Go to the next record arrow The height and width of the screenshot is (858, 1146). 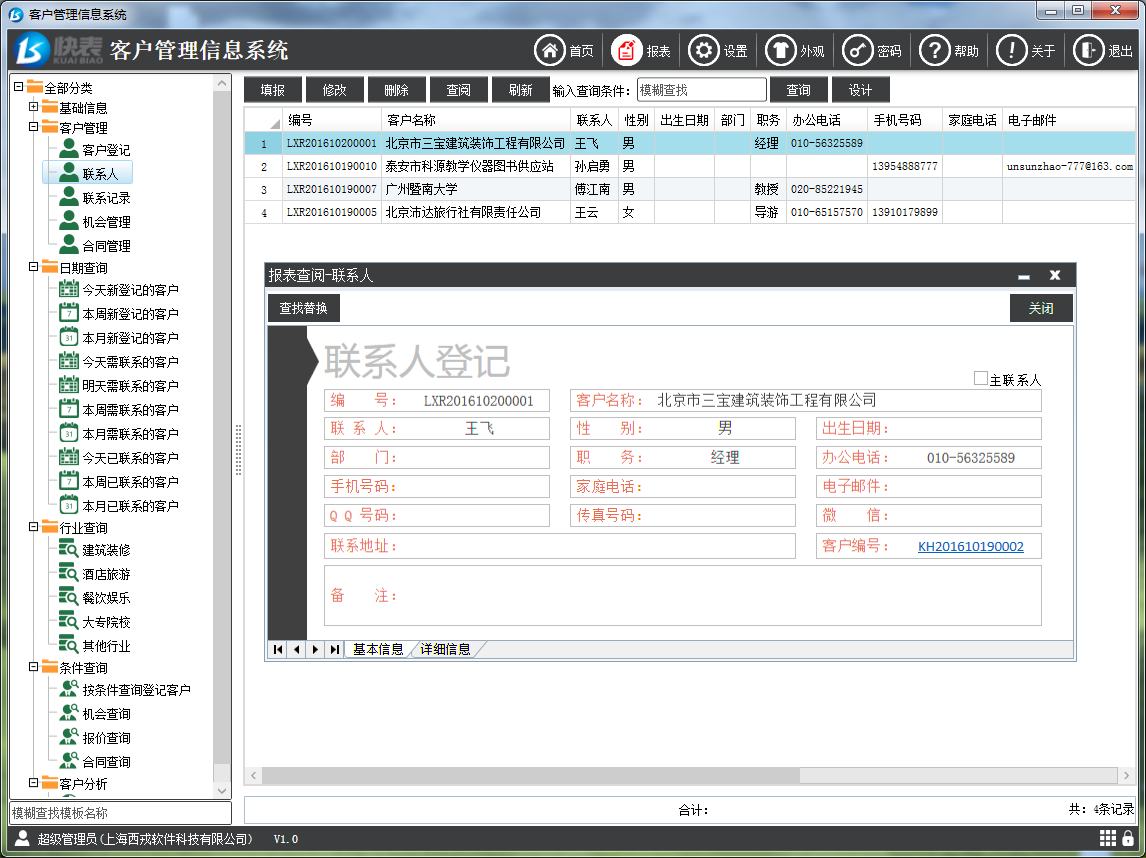pyautogui.click(x=315, y=649)
